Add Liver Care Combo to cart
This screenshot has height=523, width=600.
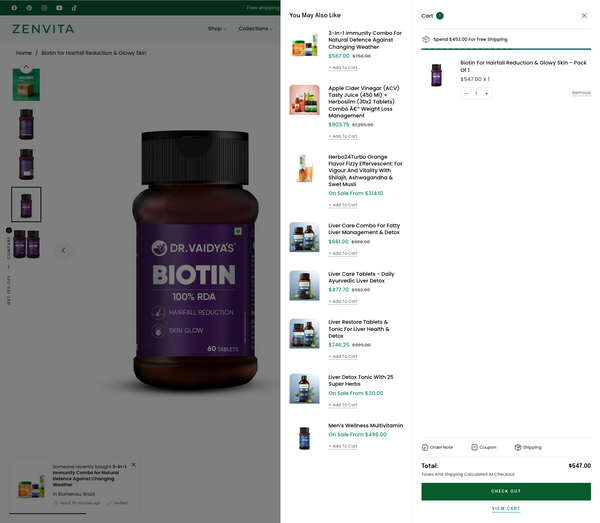coord(343,253)
